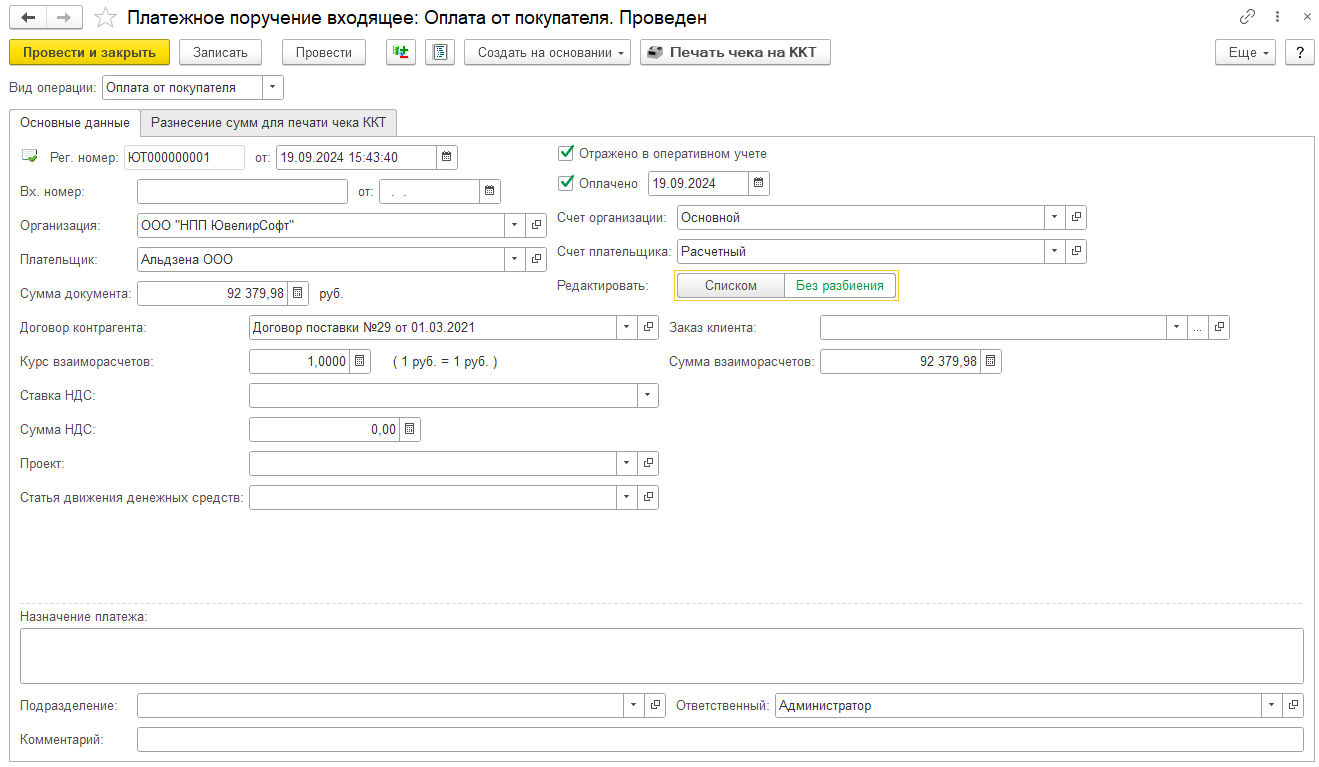Expand Вид операции dropdown

pyautogui.click(x=273, y=87)
